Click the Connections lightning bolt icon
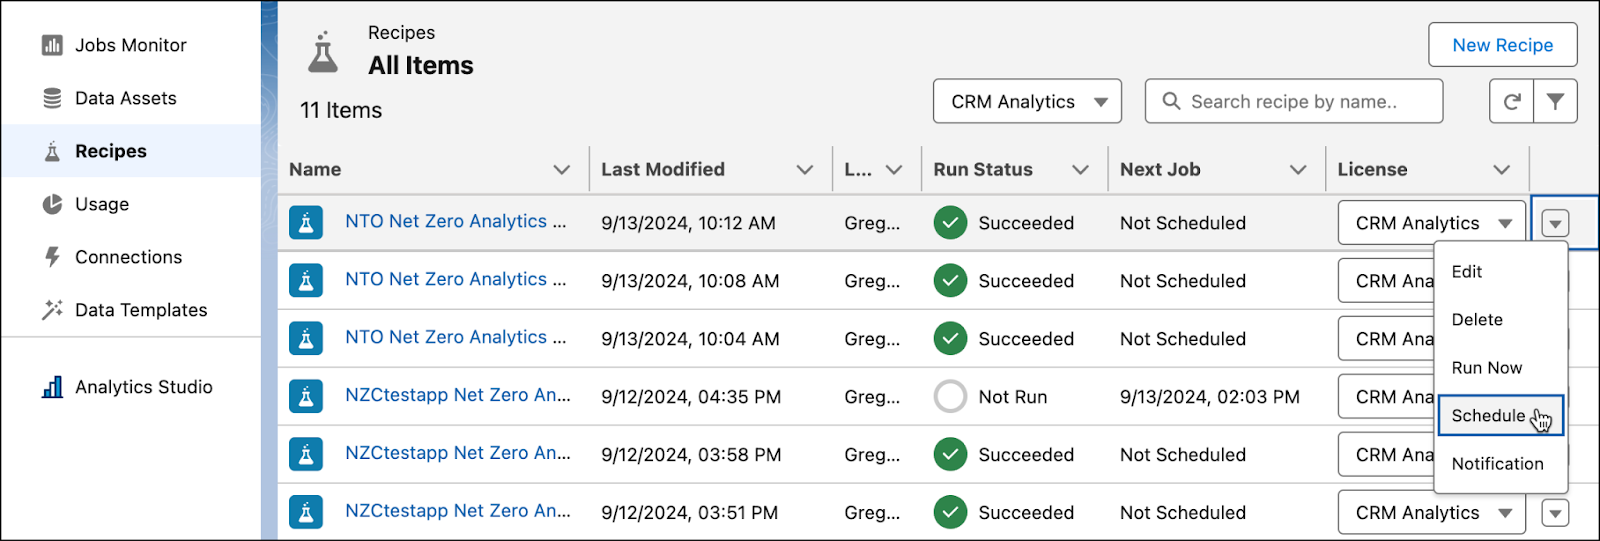Screen dimensions: 1600x541 coord(52,257)
